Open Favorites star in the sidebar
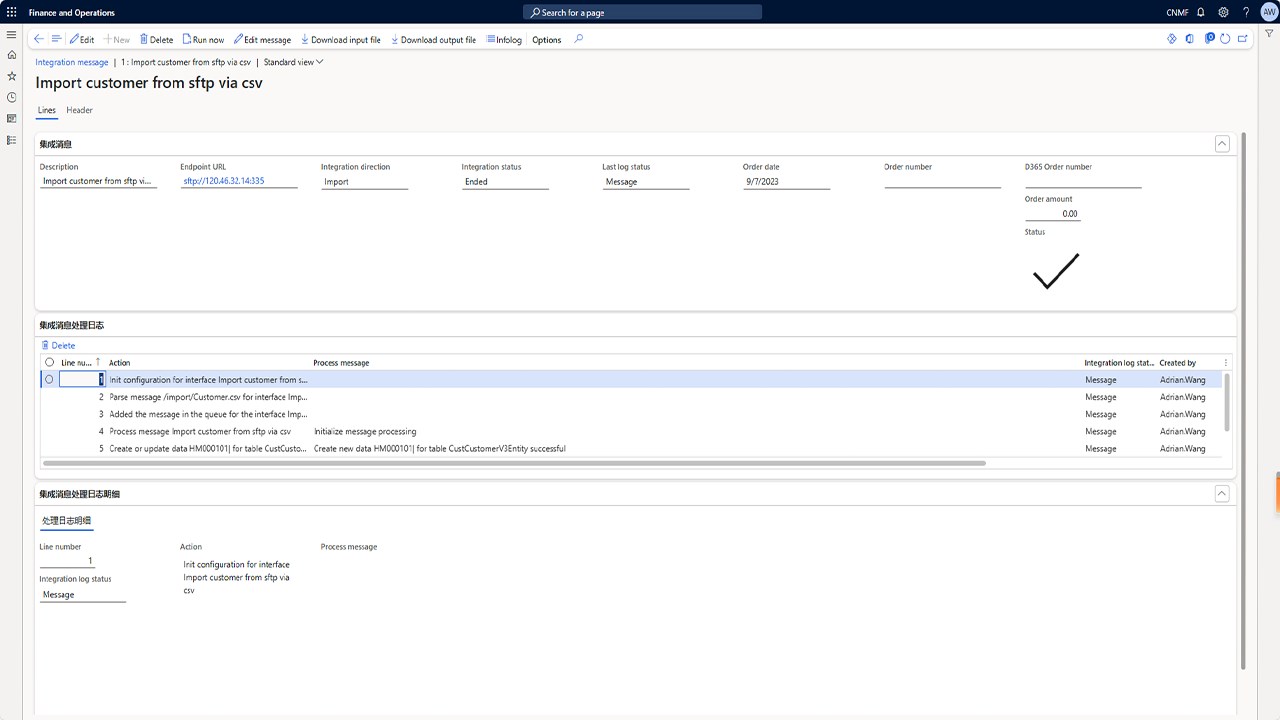The width and height of the screenshot is (1280, 720). tap(11, 76)
